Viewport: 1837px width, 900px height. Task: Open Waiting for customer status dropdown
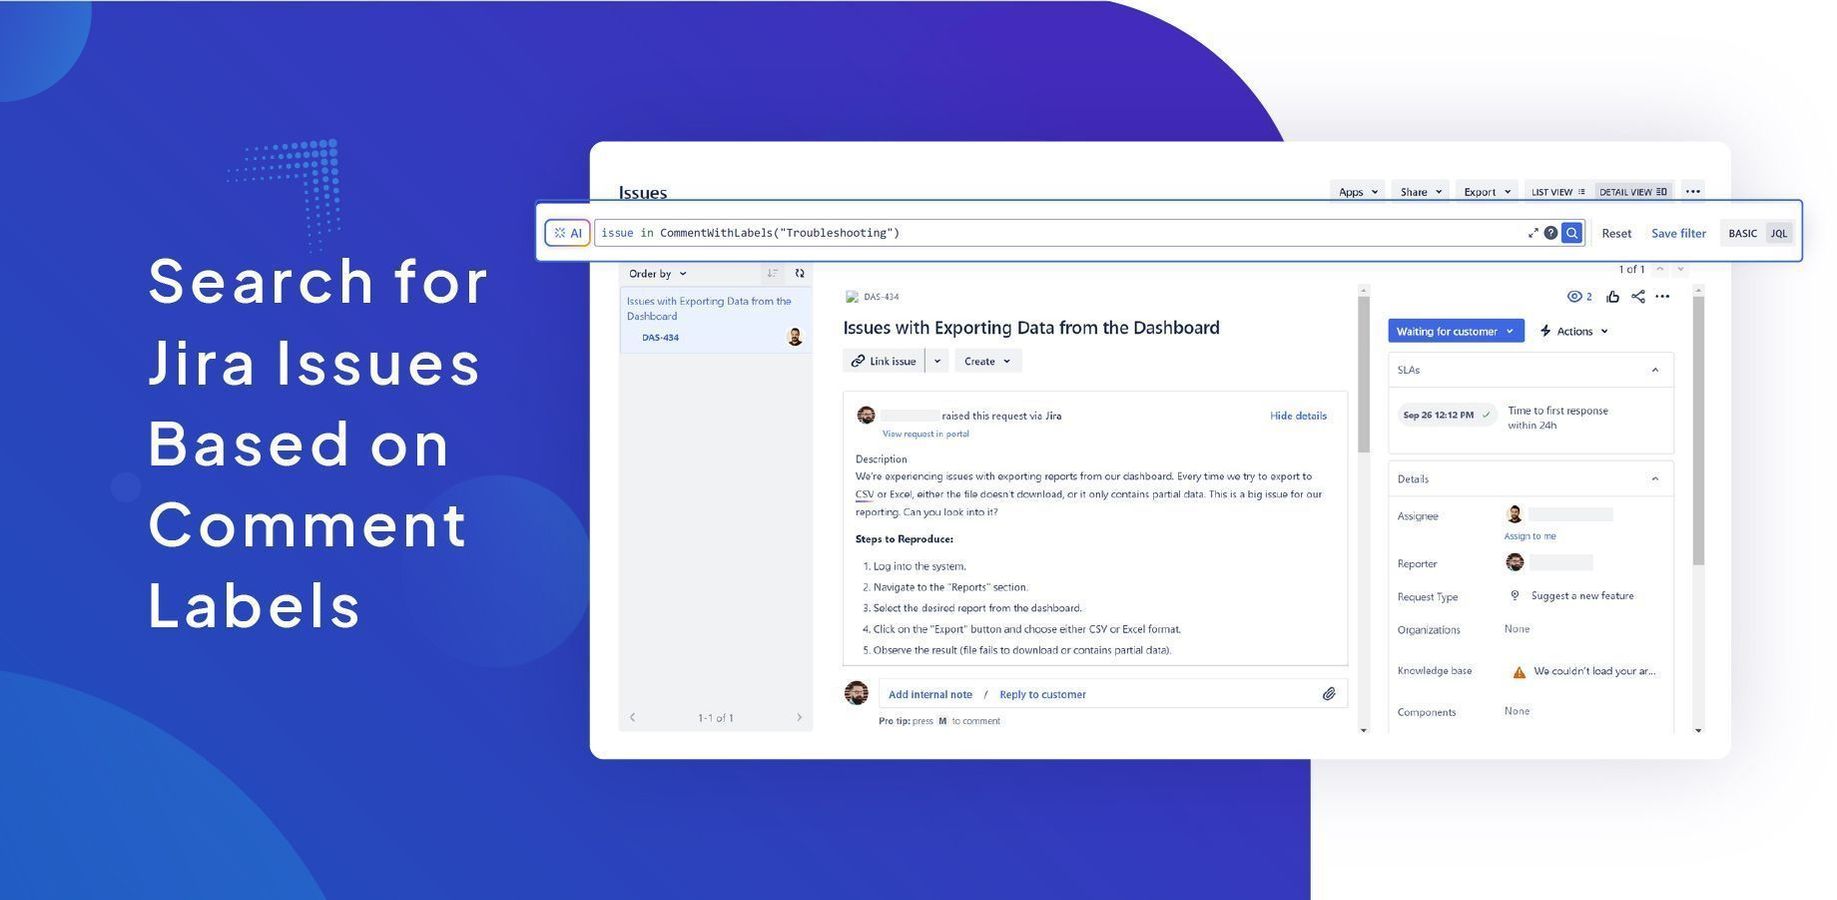pos(1456,331)
